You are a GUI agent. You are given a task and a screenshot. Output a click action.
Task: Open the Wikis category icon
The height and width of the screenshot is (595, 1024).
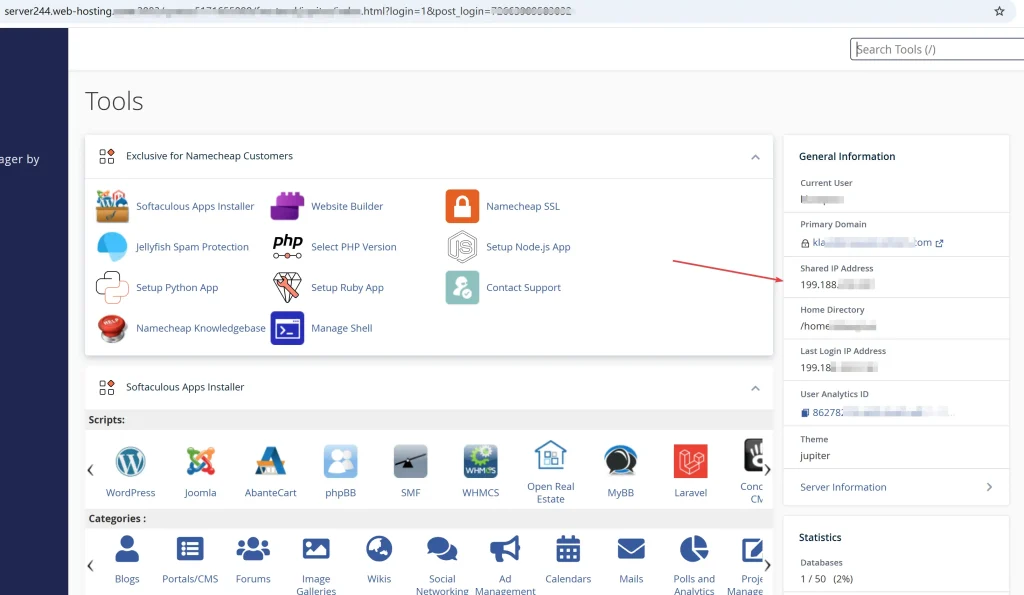[379, 549]
